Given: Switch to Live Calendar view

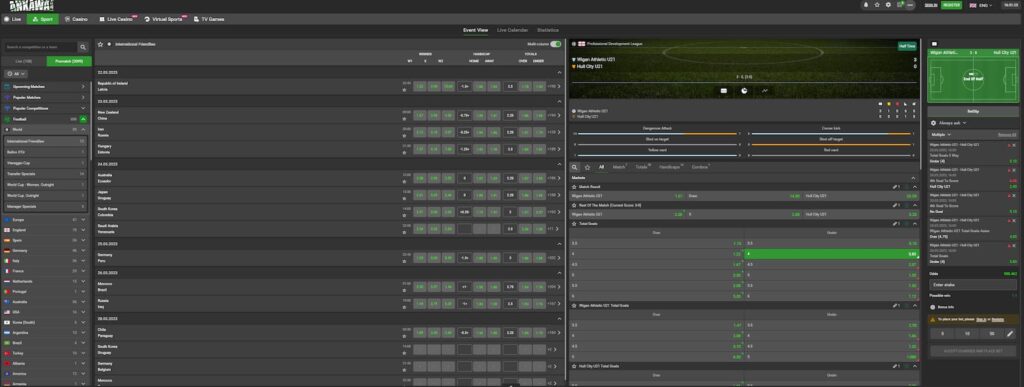Looking at the screenshot, I should pos(512,30).
